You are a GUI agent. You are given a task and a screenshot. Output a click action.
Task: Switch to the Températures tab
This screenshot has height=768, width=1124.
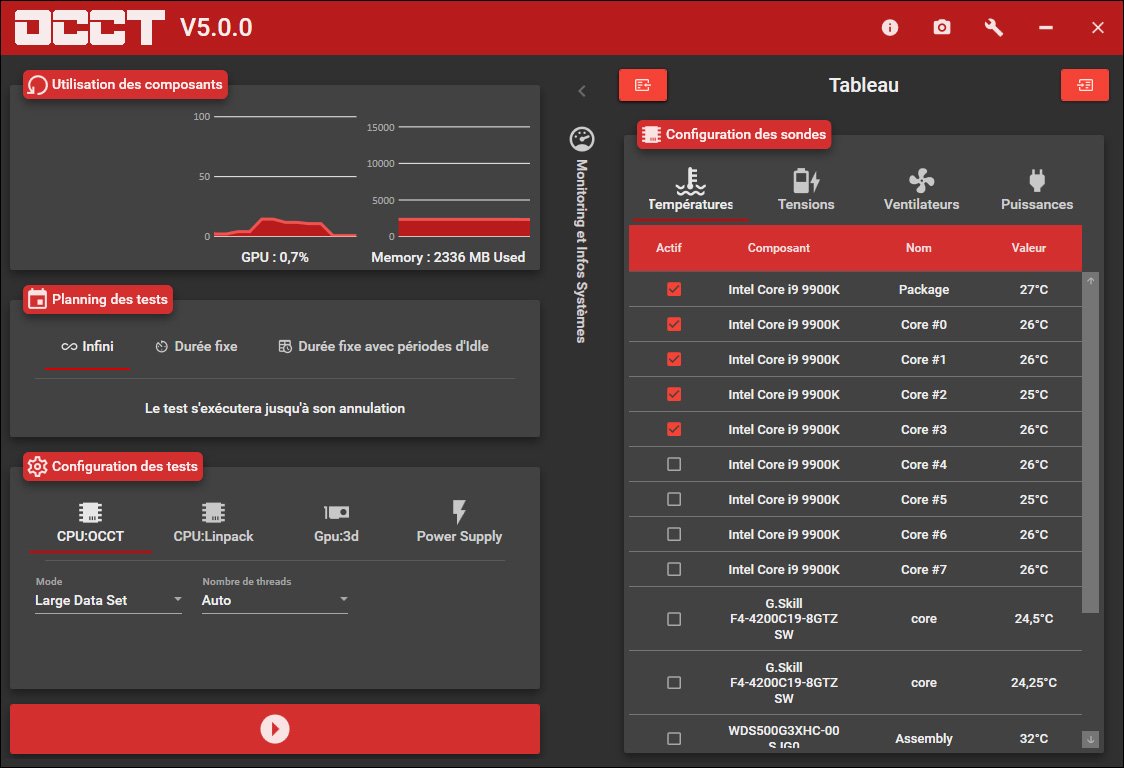[x=690, y=191]
